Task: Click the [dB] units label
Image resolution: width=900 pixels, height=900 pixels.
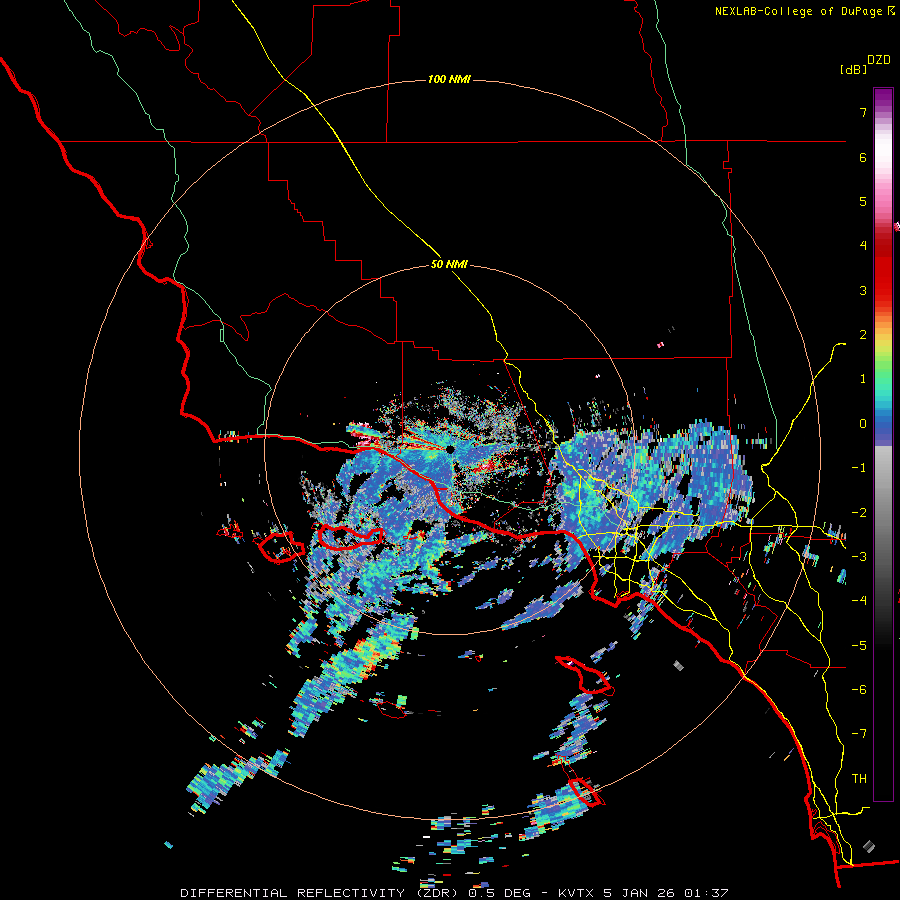Action: pos(853,69)
